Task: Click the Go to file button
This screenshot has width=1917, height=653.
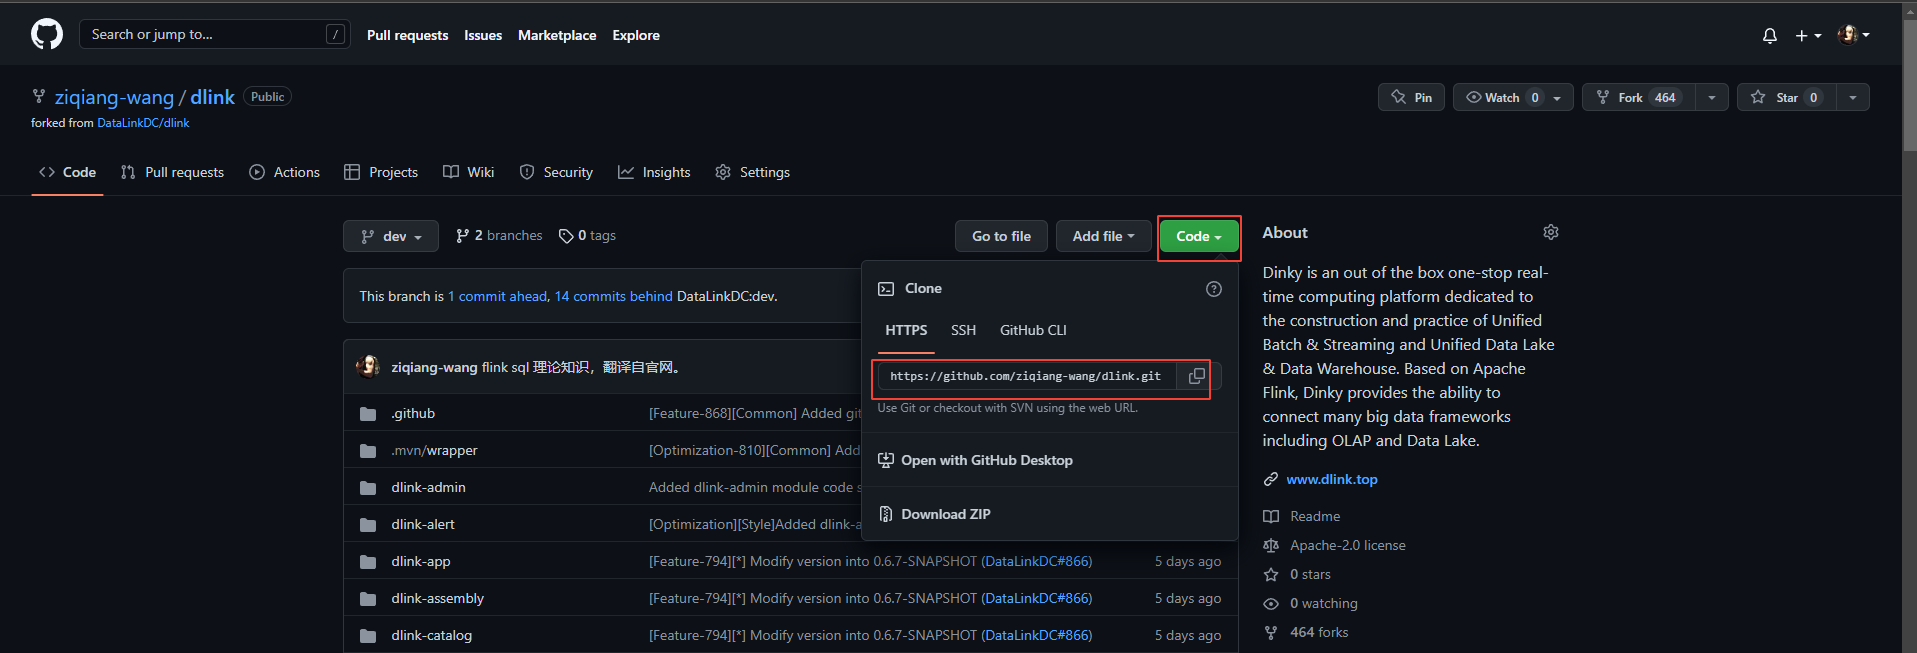Action: click(x=1001, y=236)
